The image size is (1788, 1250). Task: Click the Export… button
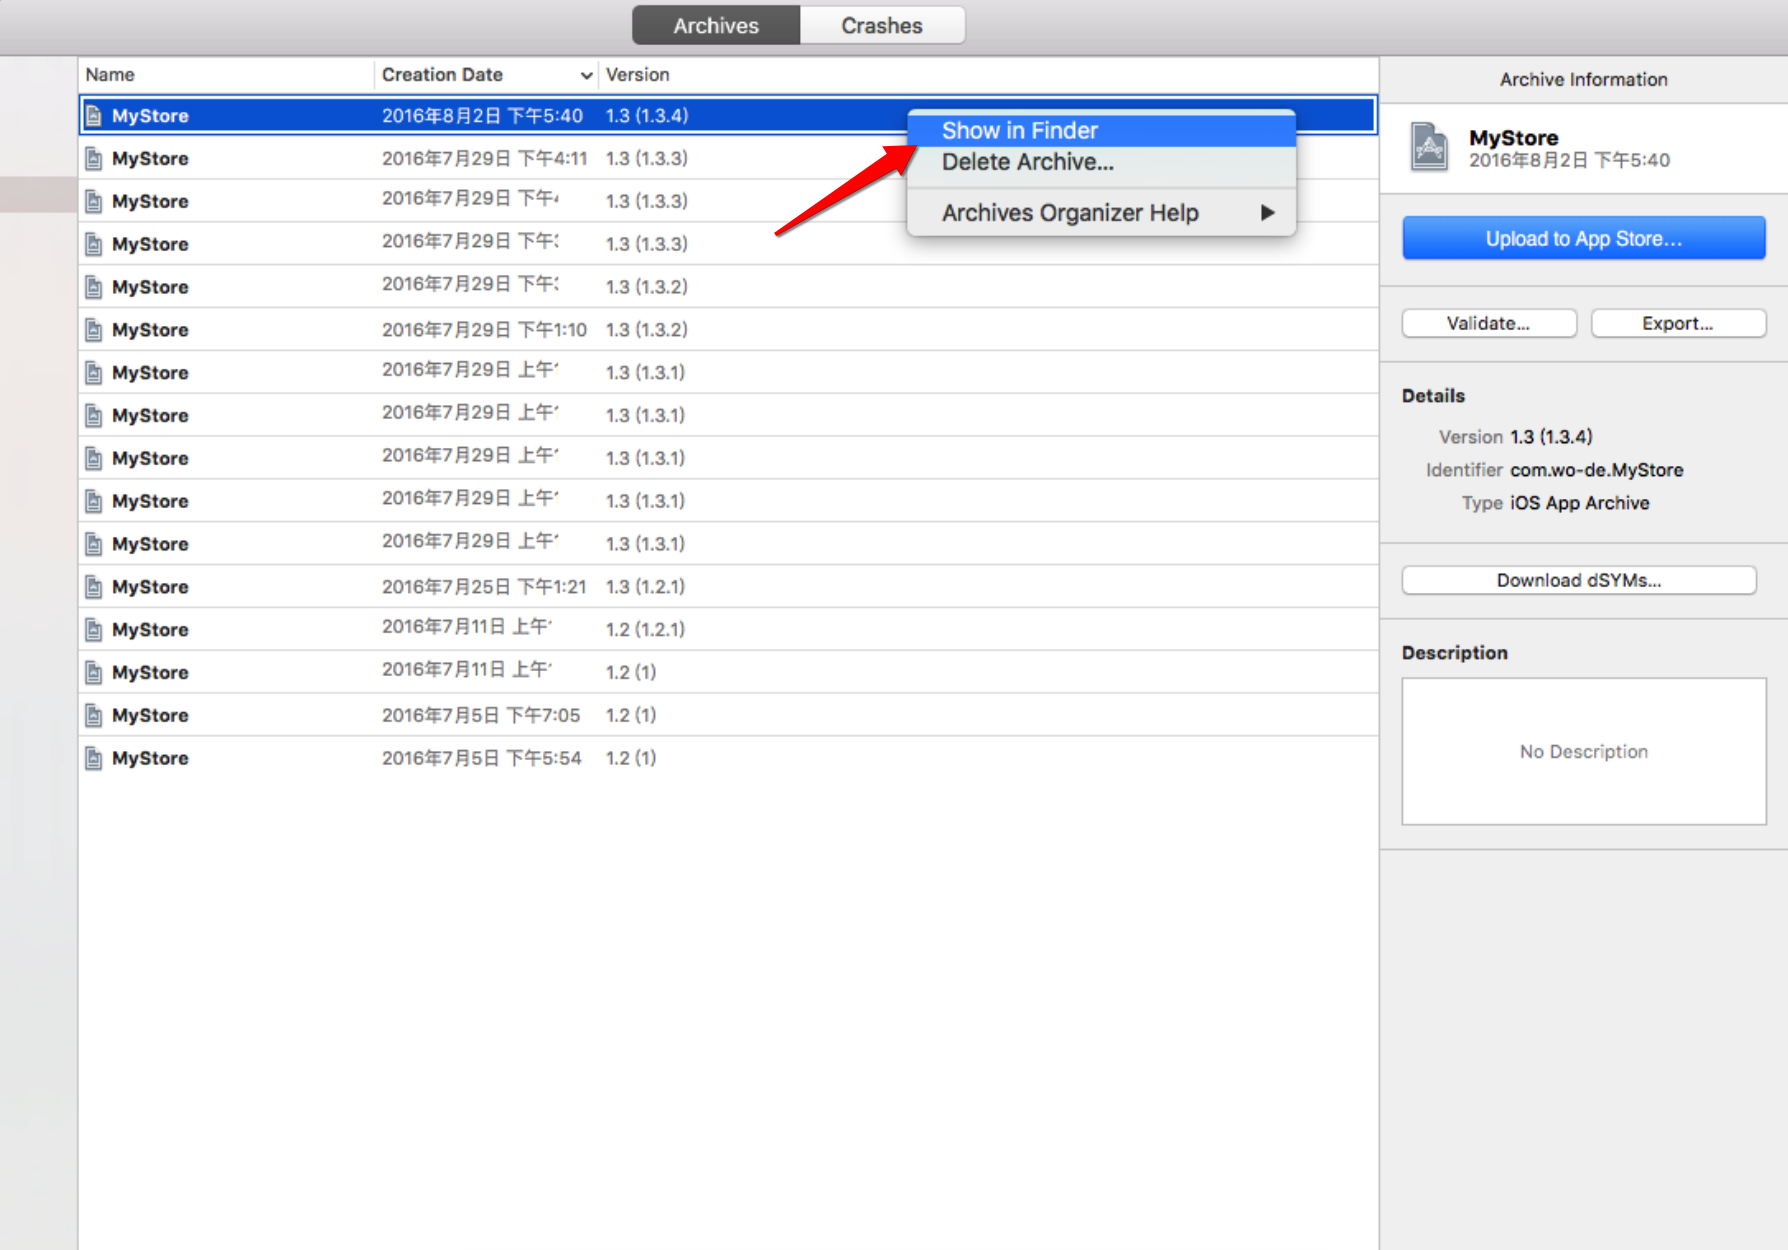click(1677, 324)
